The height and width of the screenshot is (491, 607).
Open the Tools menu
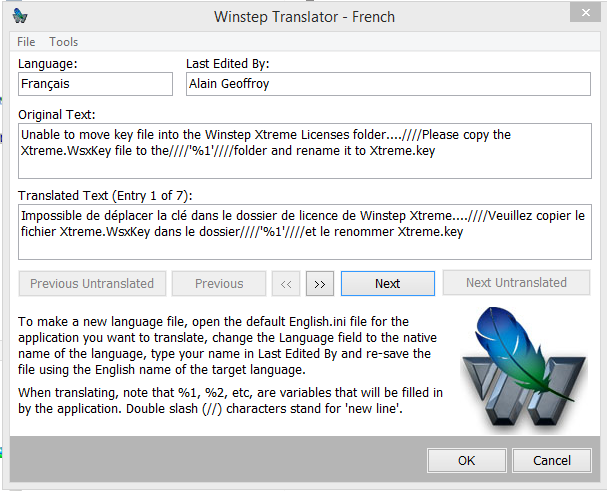(x=64, y=42)
